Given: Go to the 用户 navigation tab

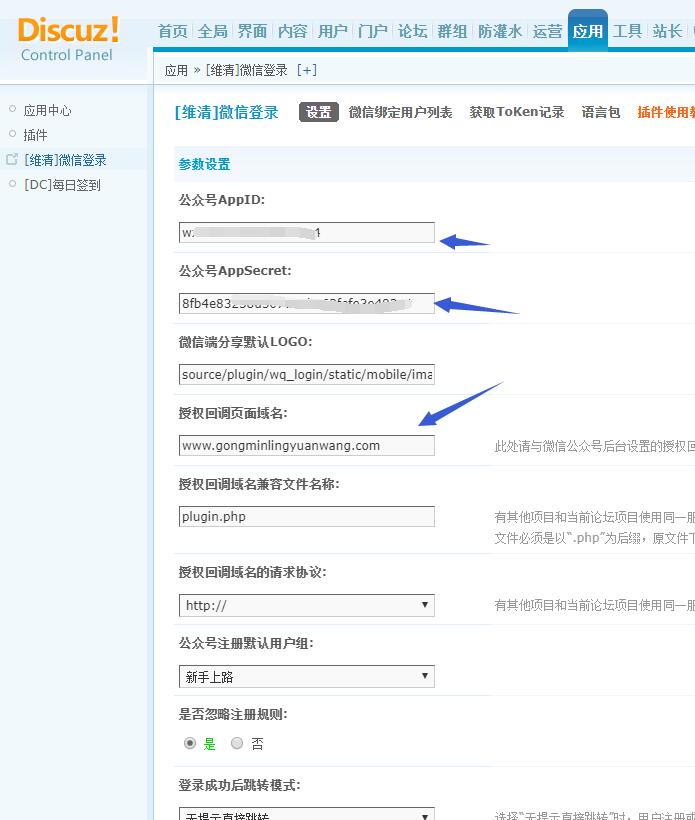Looking at the screenshot, I should coord(333,31).
